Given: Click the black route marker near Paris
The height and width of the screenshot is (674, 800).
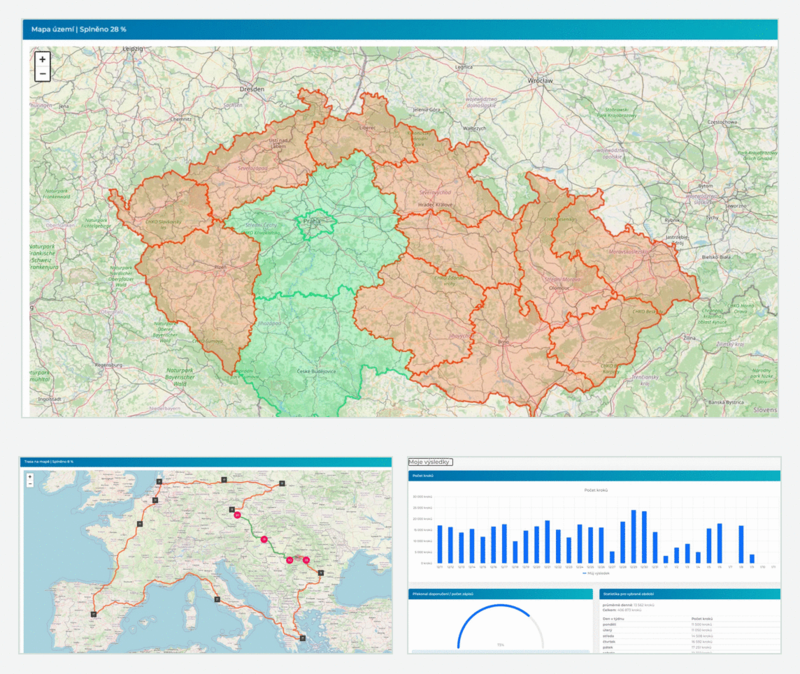Looking at the screenshot, I should click(x=140, y=524).
